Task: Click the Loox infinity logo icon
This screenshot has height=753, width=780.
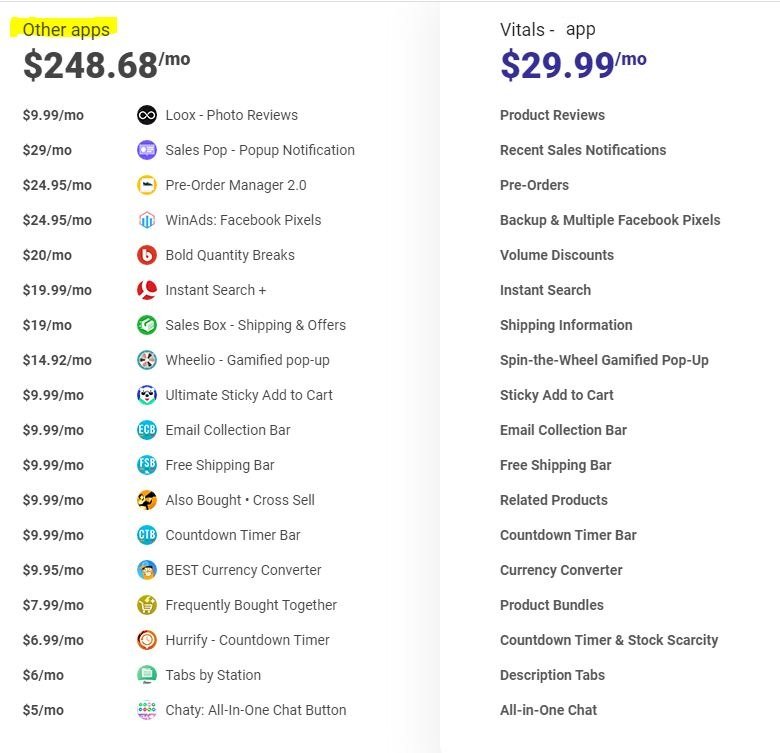Action: coord(147,115)
